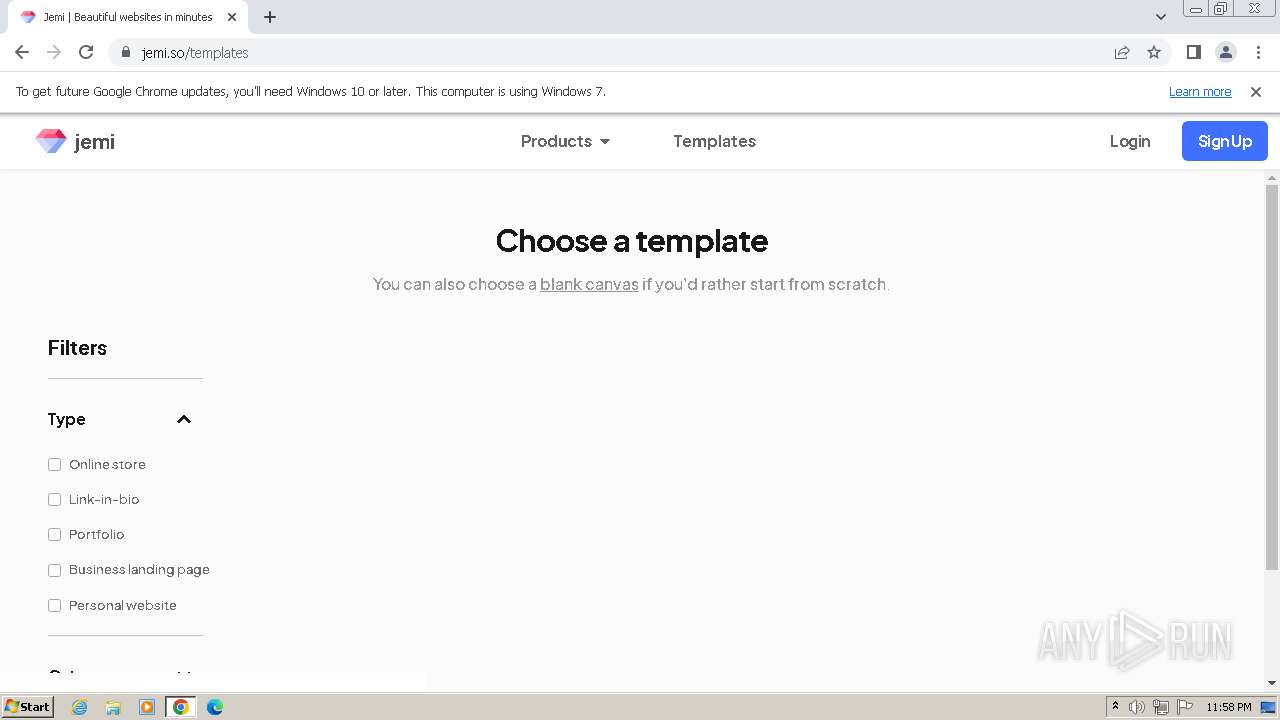Reload the page with refresh icon
Image resolution: width=1280 pixels, height=720 pixels.
click(86, 52)
